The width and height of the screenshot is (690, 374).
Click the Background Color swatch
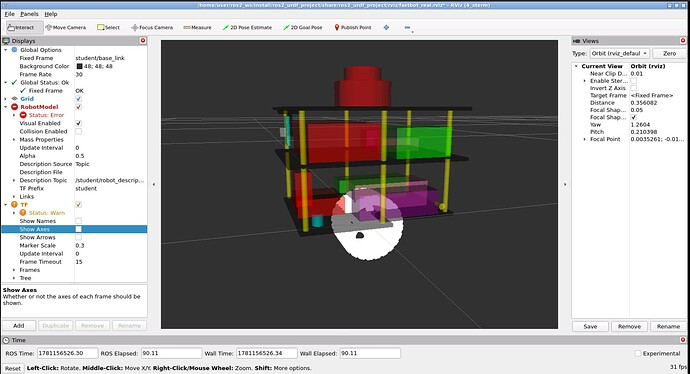click(x=80, y=66)
